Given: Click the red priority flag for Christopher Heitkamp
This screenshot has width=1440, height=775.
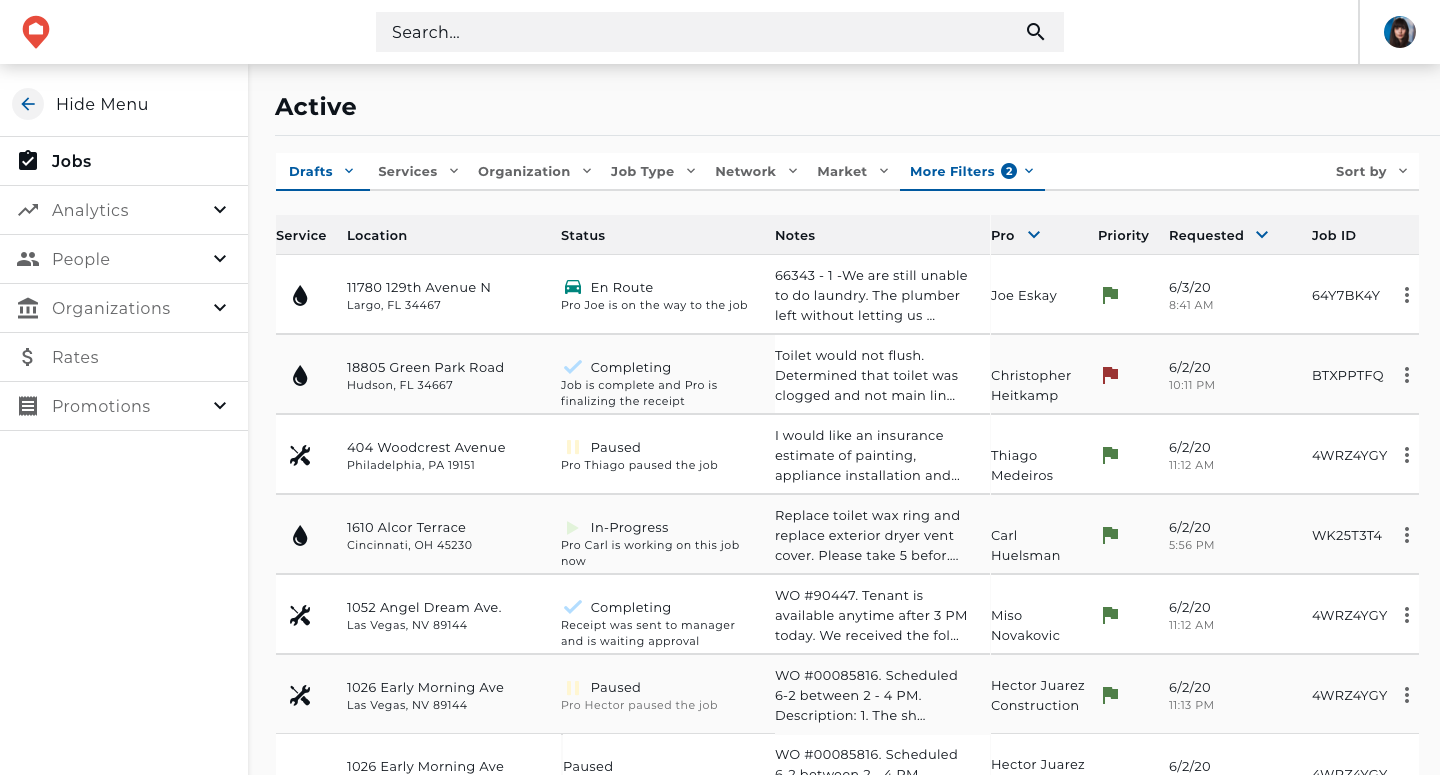Looking at the screenshot, I should (x=1109, y=375).
